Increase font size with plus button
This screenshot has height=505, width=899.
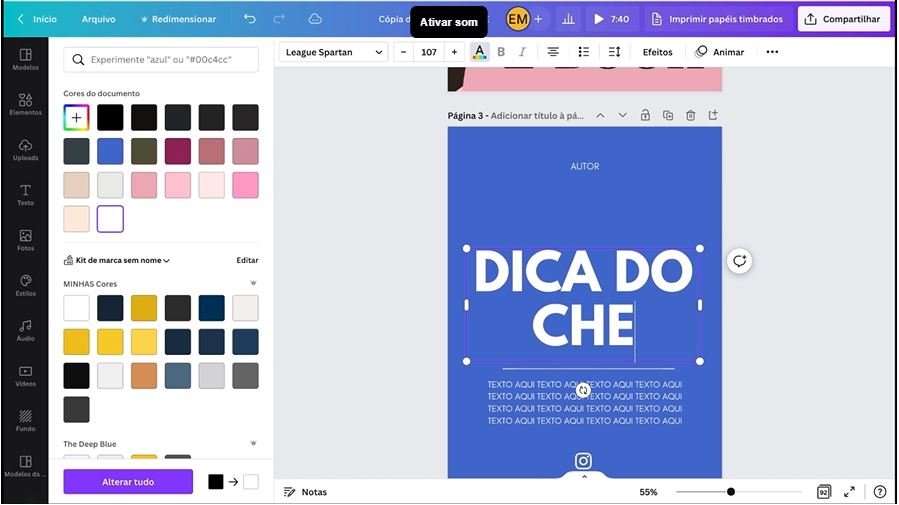point(454,52)
